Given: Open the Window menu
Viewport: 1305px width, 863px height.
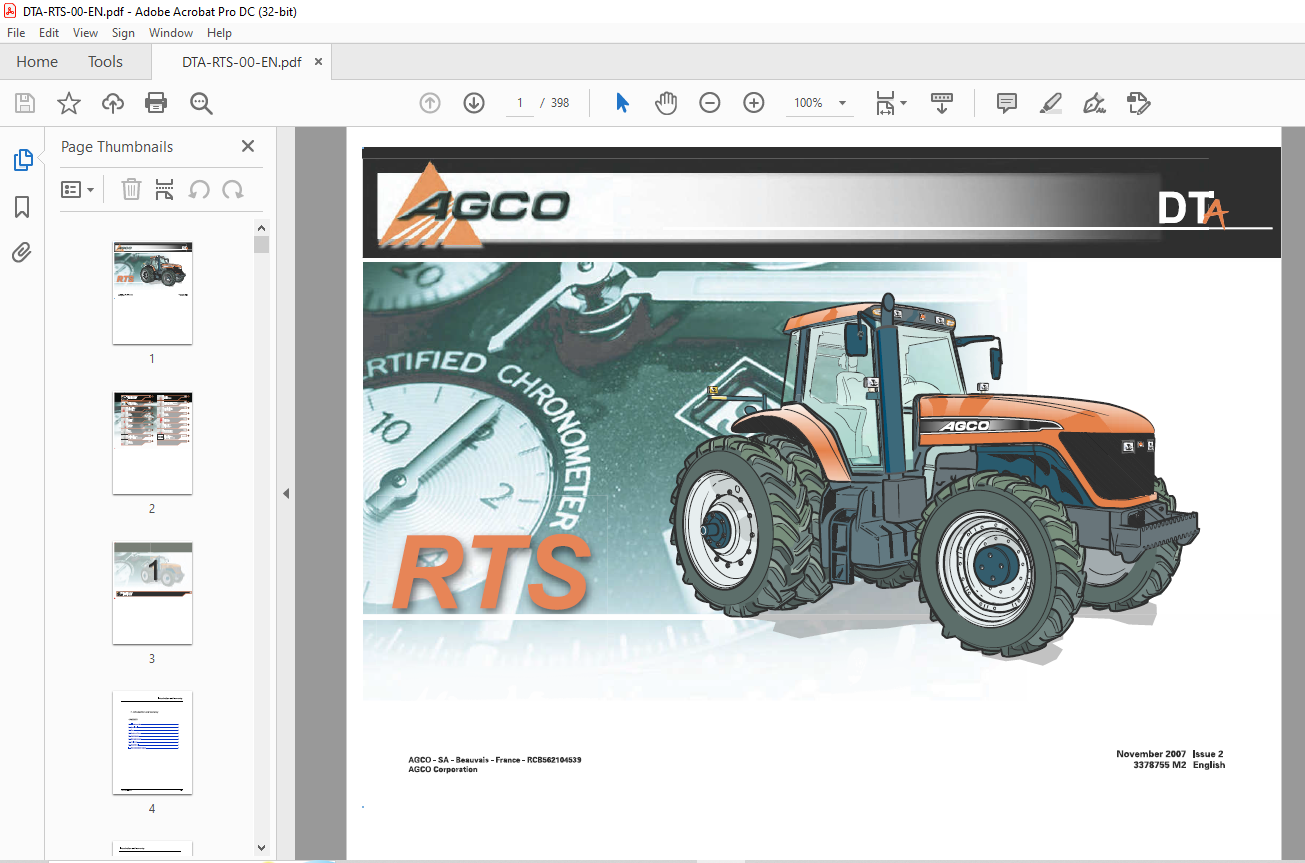Looking at the screenshot, I should coord(171,33).
